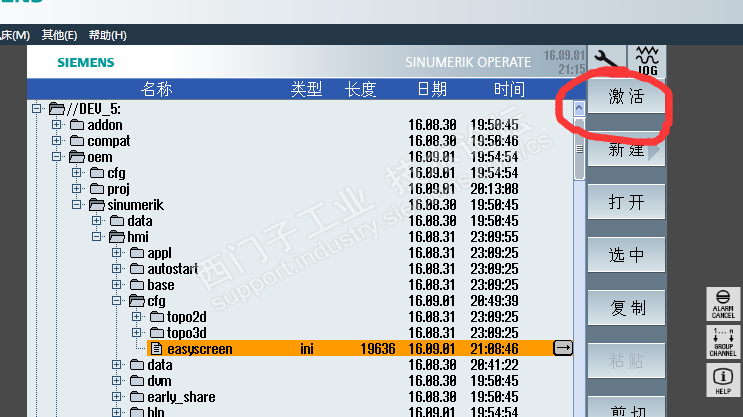The image size is (743, 417).
Task: Click the 时间 column header
Action: coord(509,89)
